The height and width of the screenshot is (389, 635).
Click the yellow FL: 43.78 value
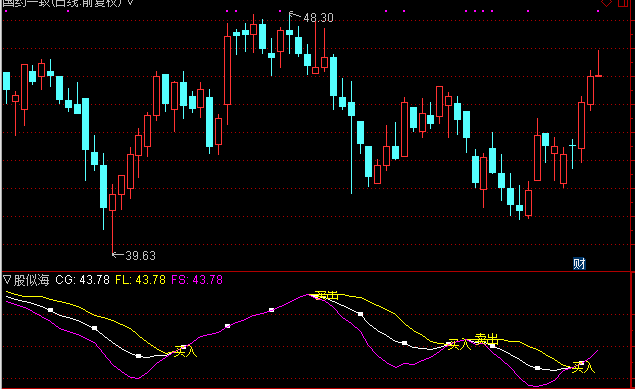pyautogui.click(x=140, y=280)
